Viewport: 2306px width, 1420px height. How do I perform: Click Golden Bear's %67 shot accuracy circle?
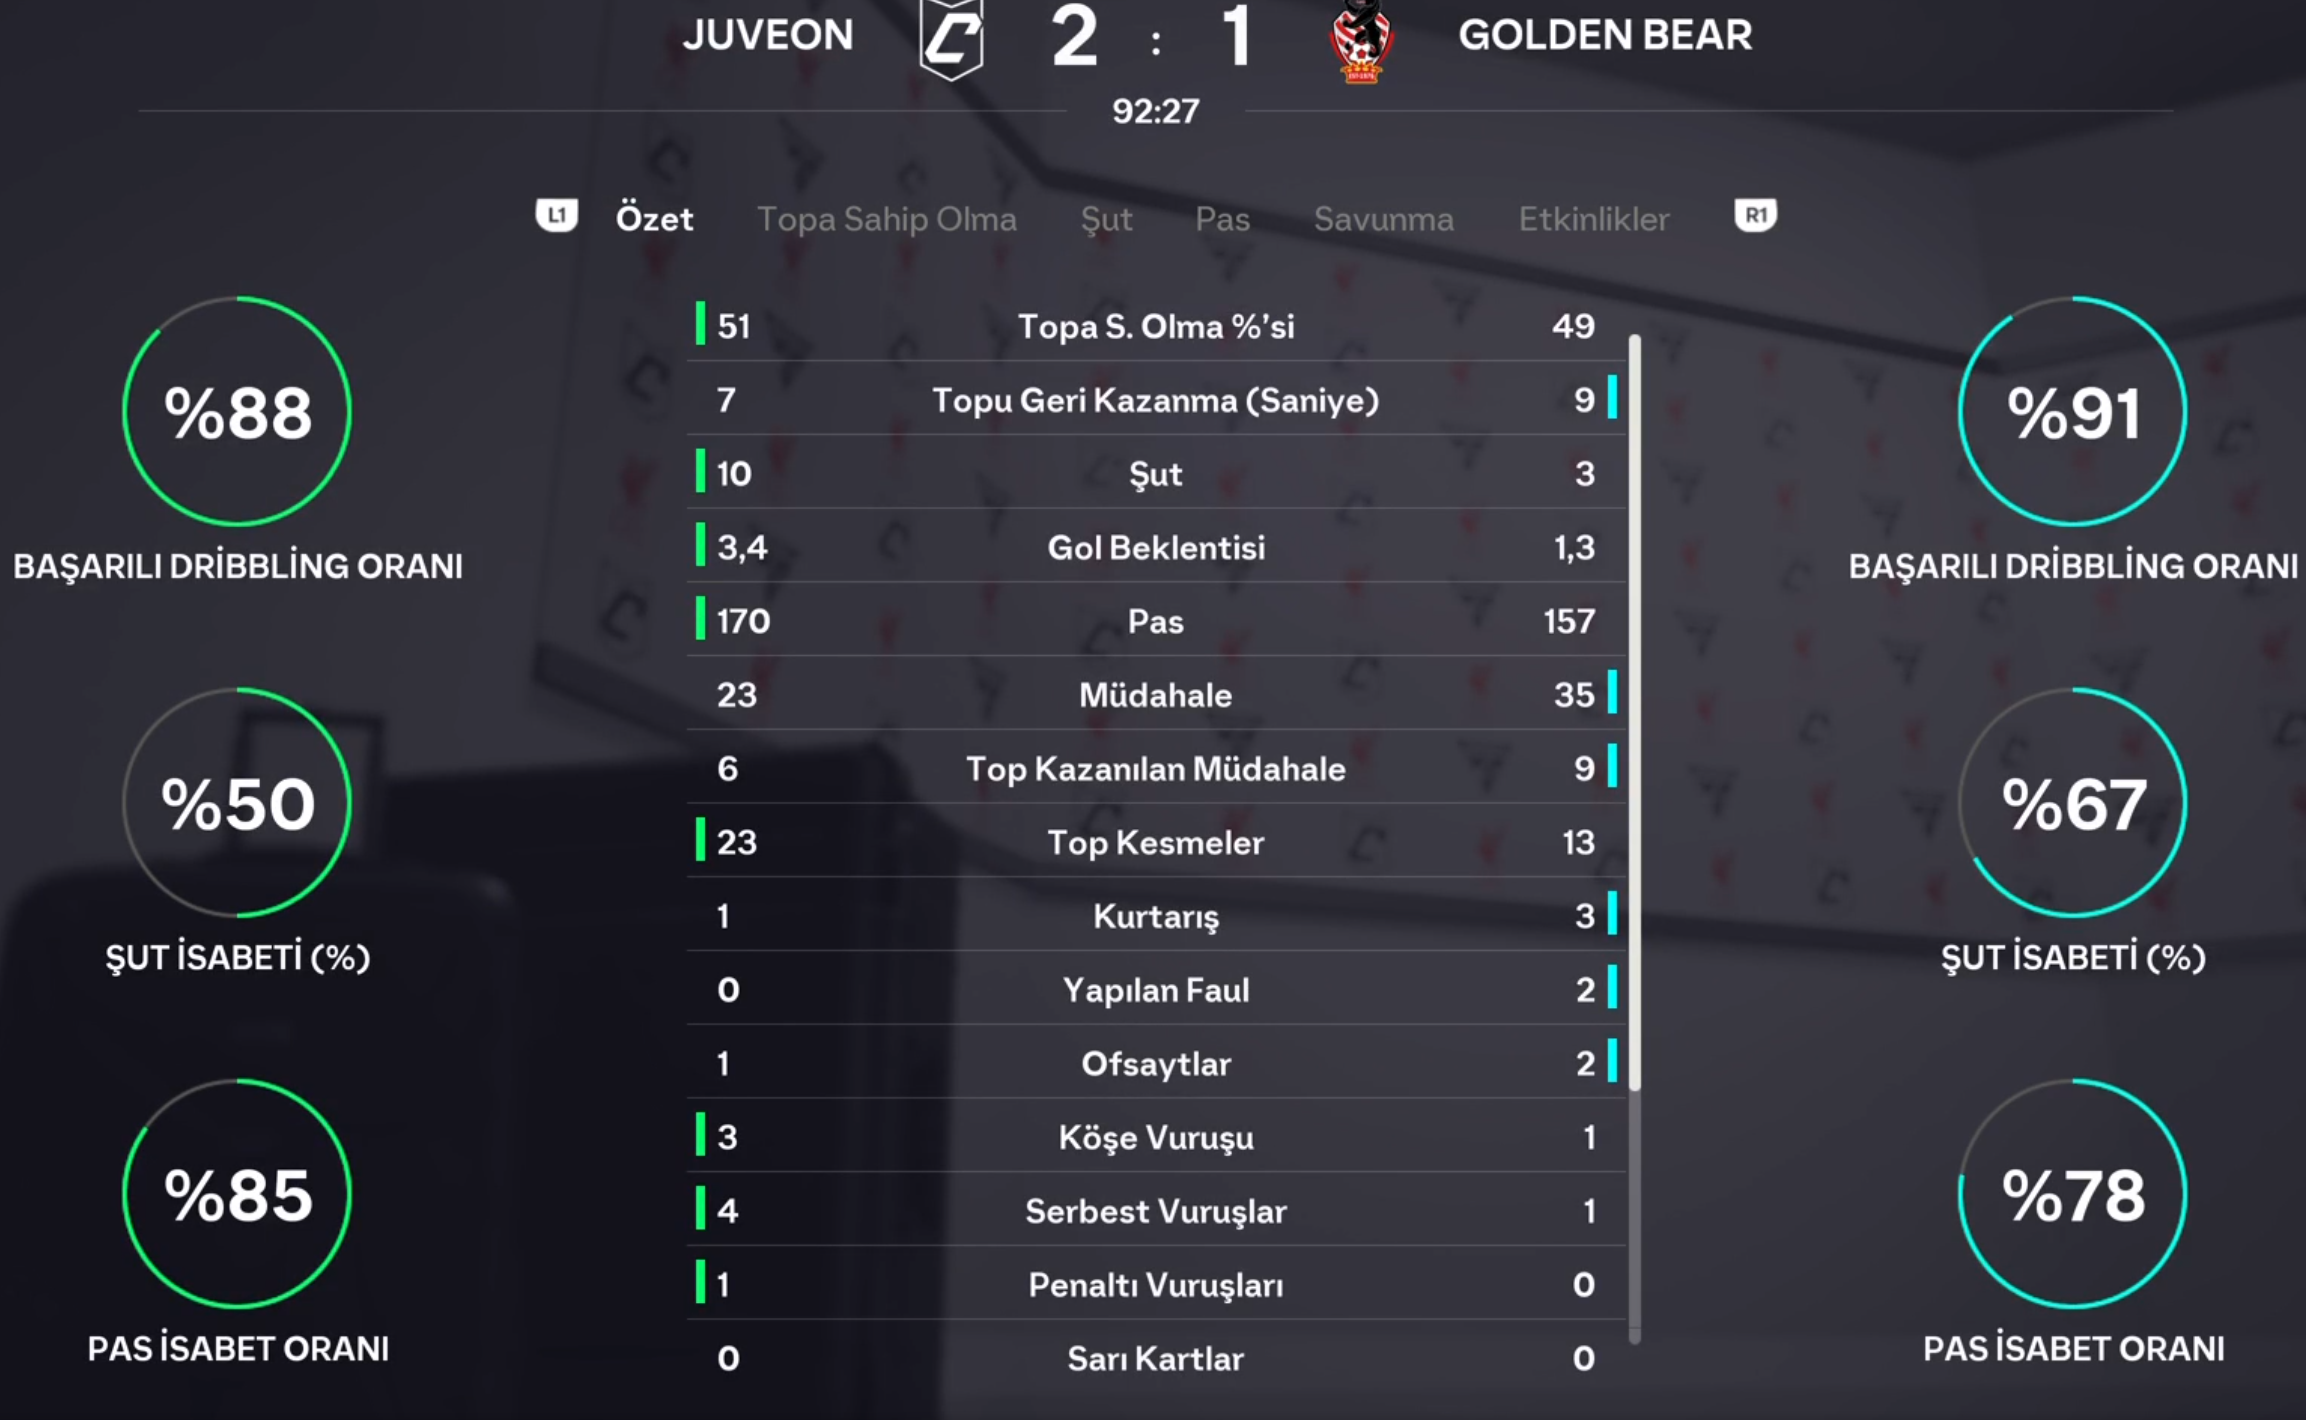pyautogui.click(x=2072, y=802)
